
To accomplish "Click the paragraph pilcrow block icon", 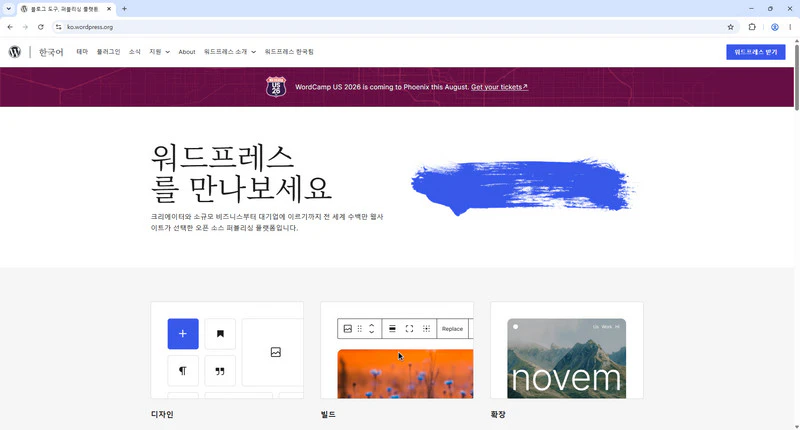I will (x=183, y=371).
